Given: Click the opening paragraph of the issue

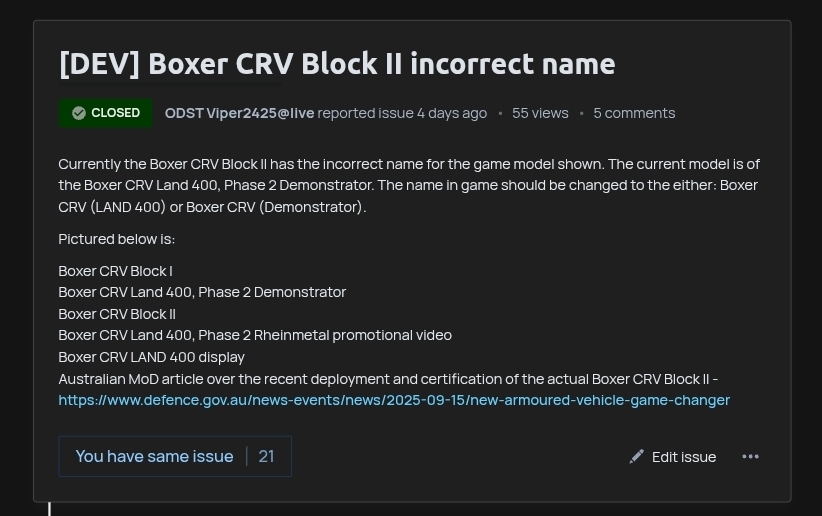Looking at the screenshot, I should click(x=408, y=185).
